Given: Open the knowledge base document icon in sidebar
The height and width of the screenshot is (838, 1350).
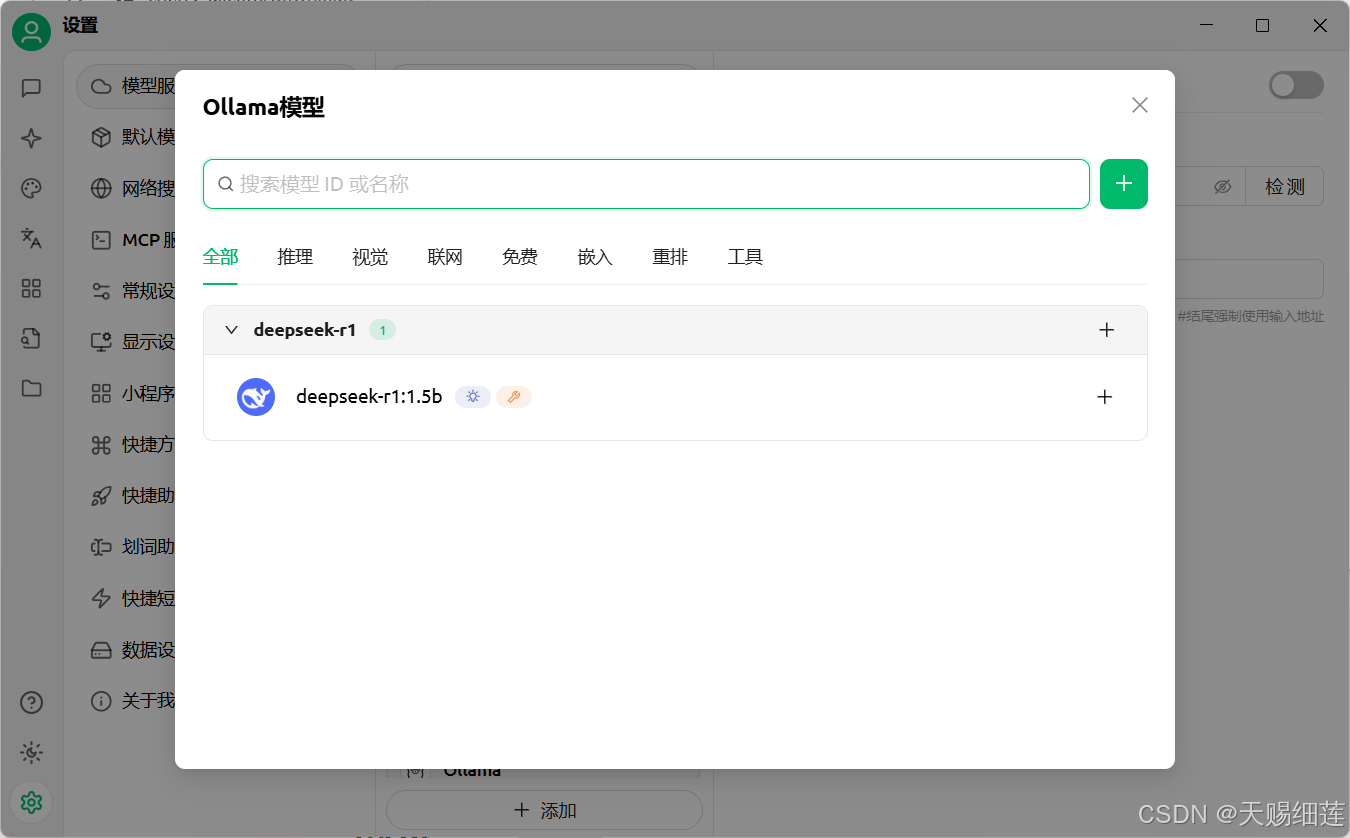Looking at the screenshot, I should (x=31, y=338).
